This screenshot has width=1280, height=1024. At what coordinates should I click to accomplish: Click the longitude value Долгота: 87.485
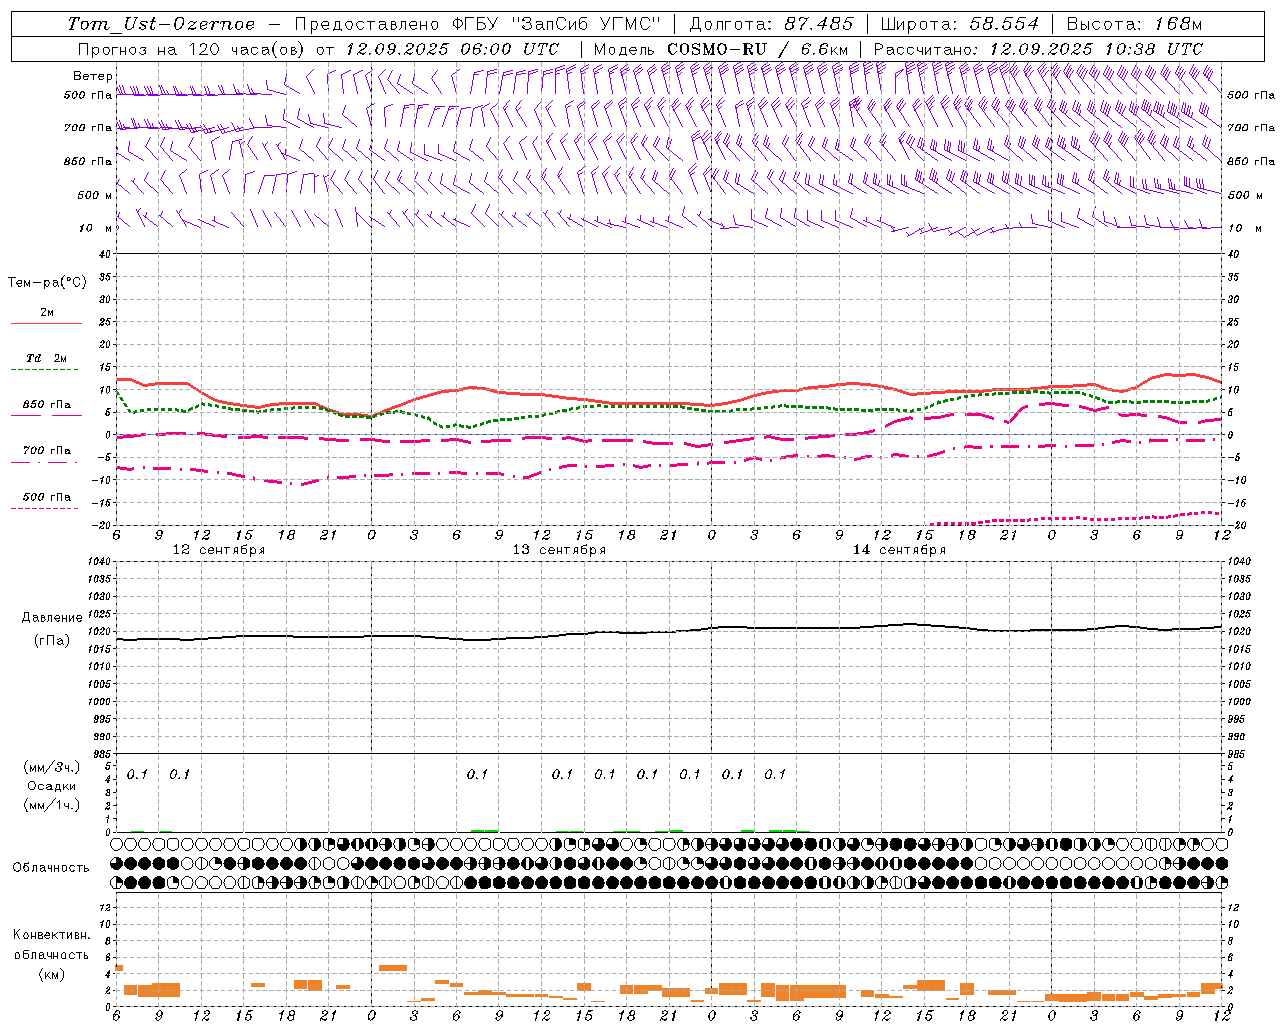(772, 24)
